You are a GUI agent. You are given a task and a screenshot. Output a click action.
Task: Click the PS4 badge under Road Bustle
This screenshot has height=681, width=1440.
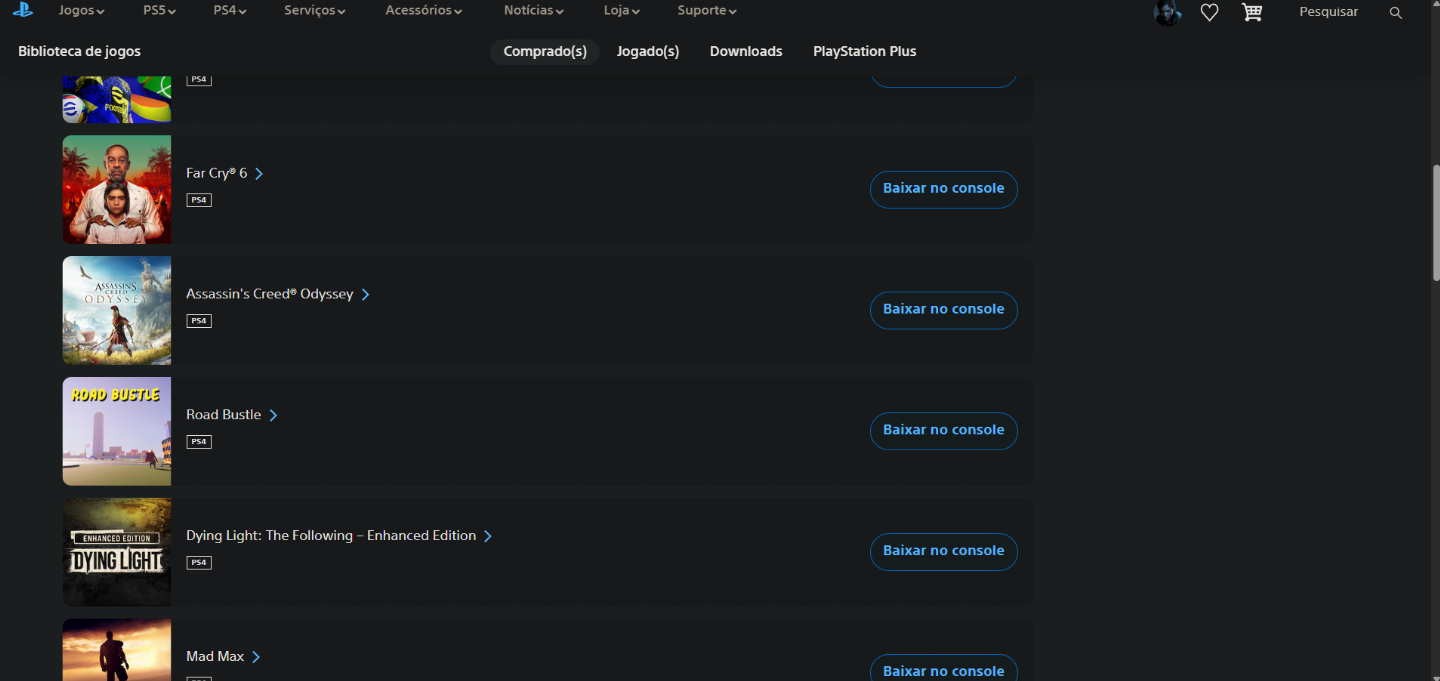[199, 442]
